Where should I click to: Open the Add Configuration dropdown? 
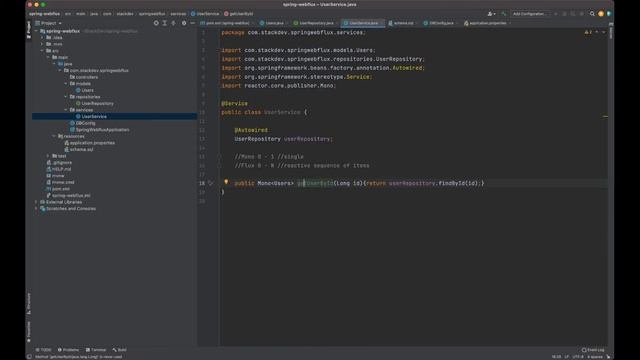click(x=531, y=14)
